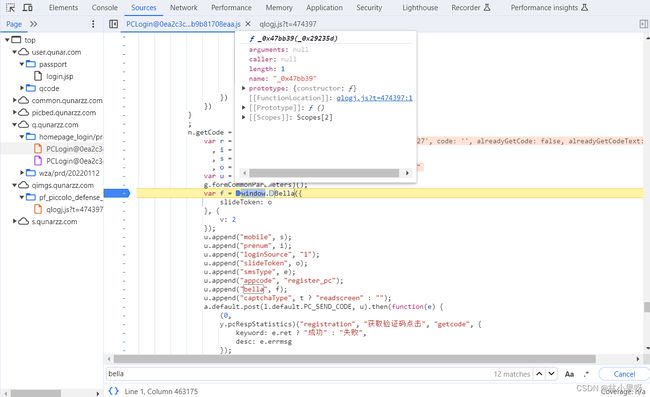
Task: Click popup scrollbar right arrow
Action: click(407, 173)
